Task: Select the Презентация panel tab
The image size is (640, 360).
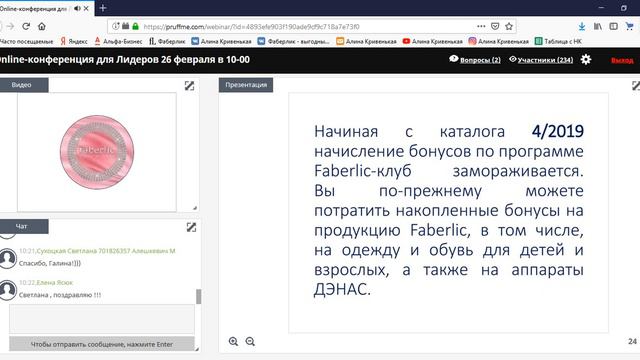Action: [x=246, y=85]
